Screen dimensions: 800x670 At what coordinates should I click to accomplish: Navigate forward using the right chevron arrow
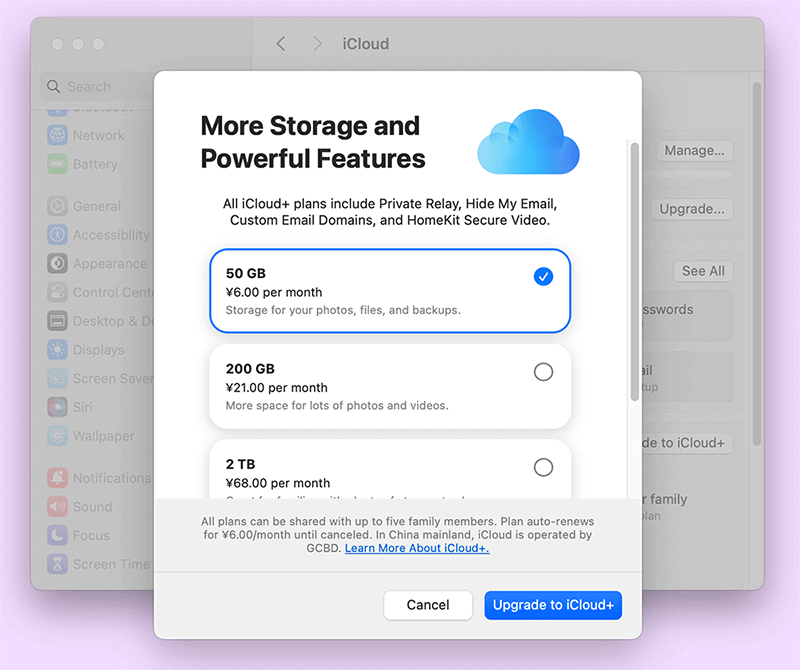317,43
